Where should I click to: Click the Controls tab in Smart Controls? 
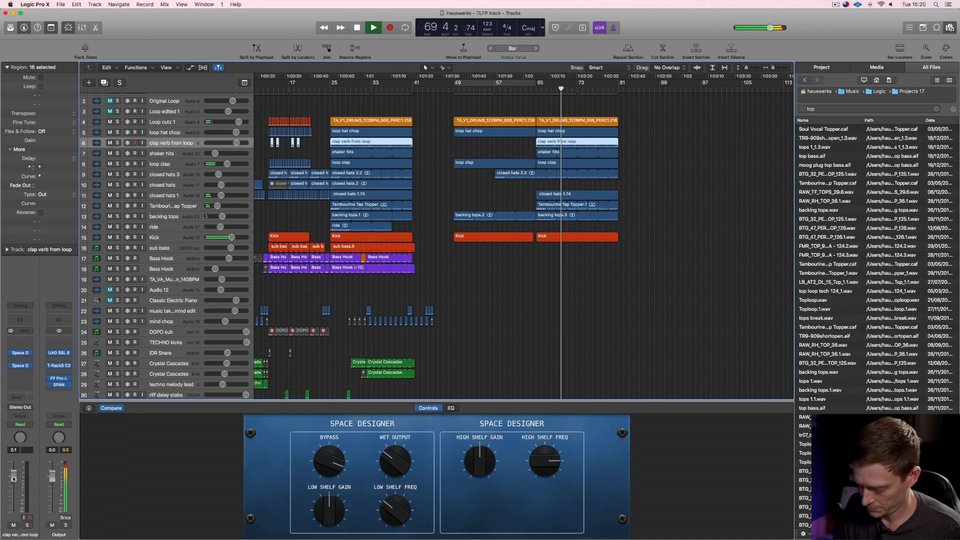click(427, 408)
